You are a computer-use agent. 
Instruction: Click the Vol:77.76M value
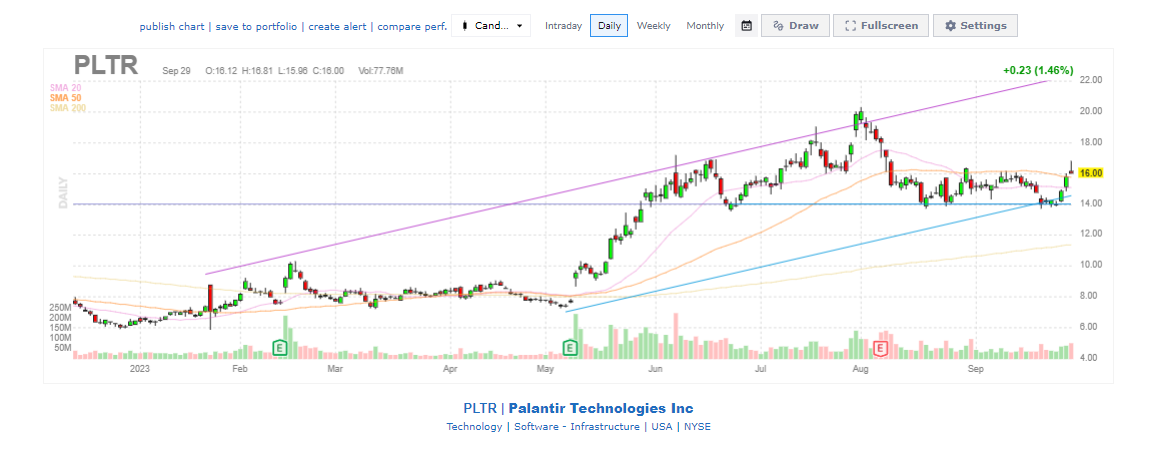click(380, 70)
